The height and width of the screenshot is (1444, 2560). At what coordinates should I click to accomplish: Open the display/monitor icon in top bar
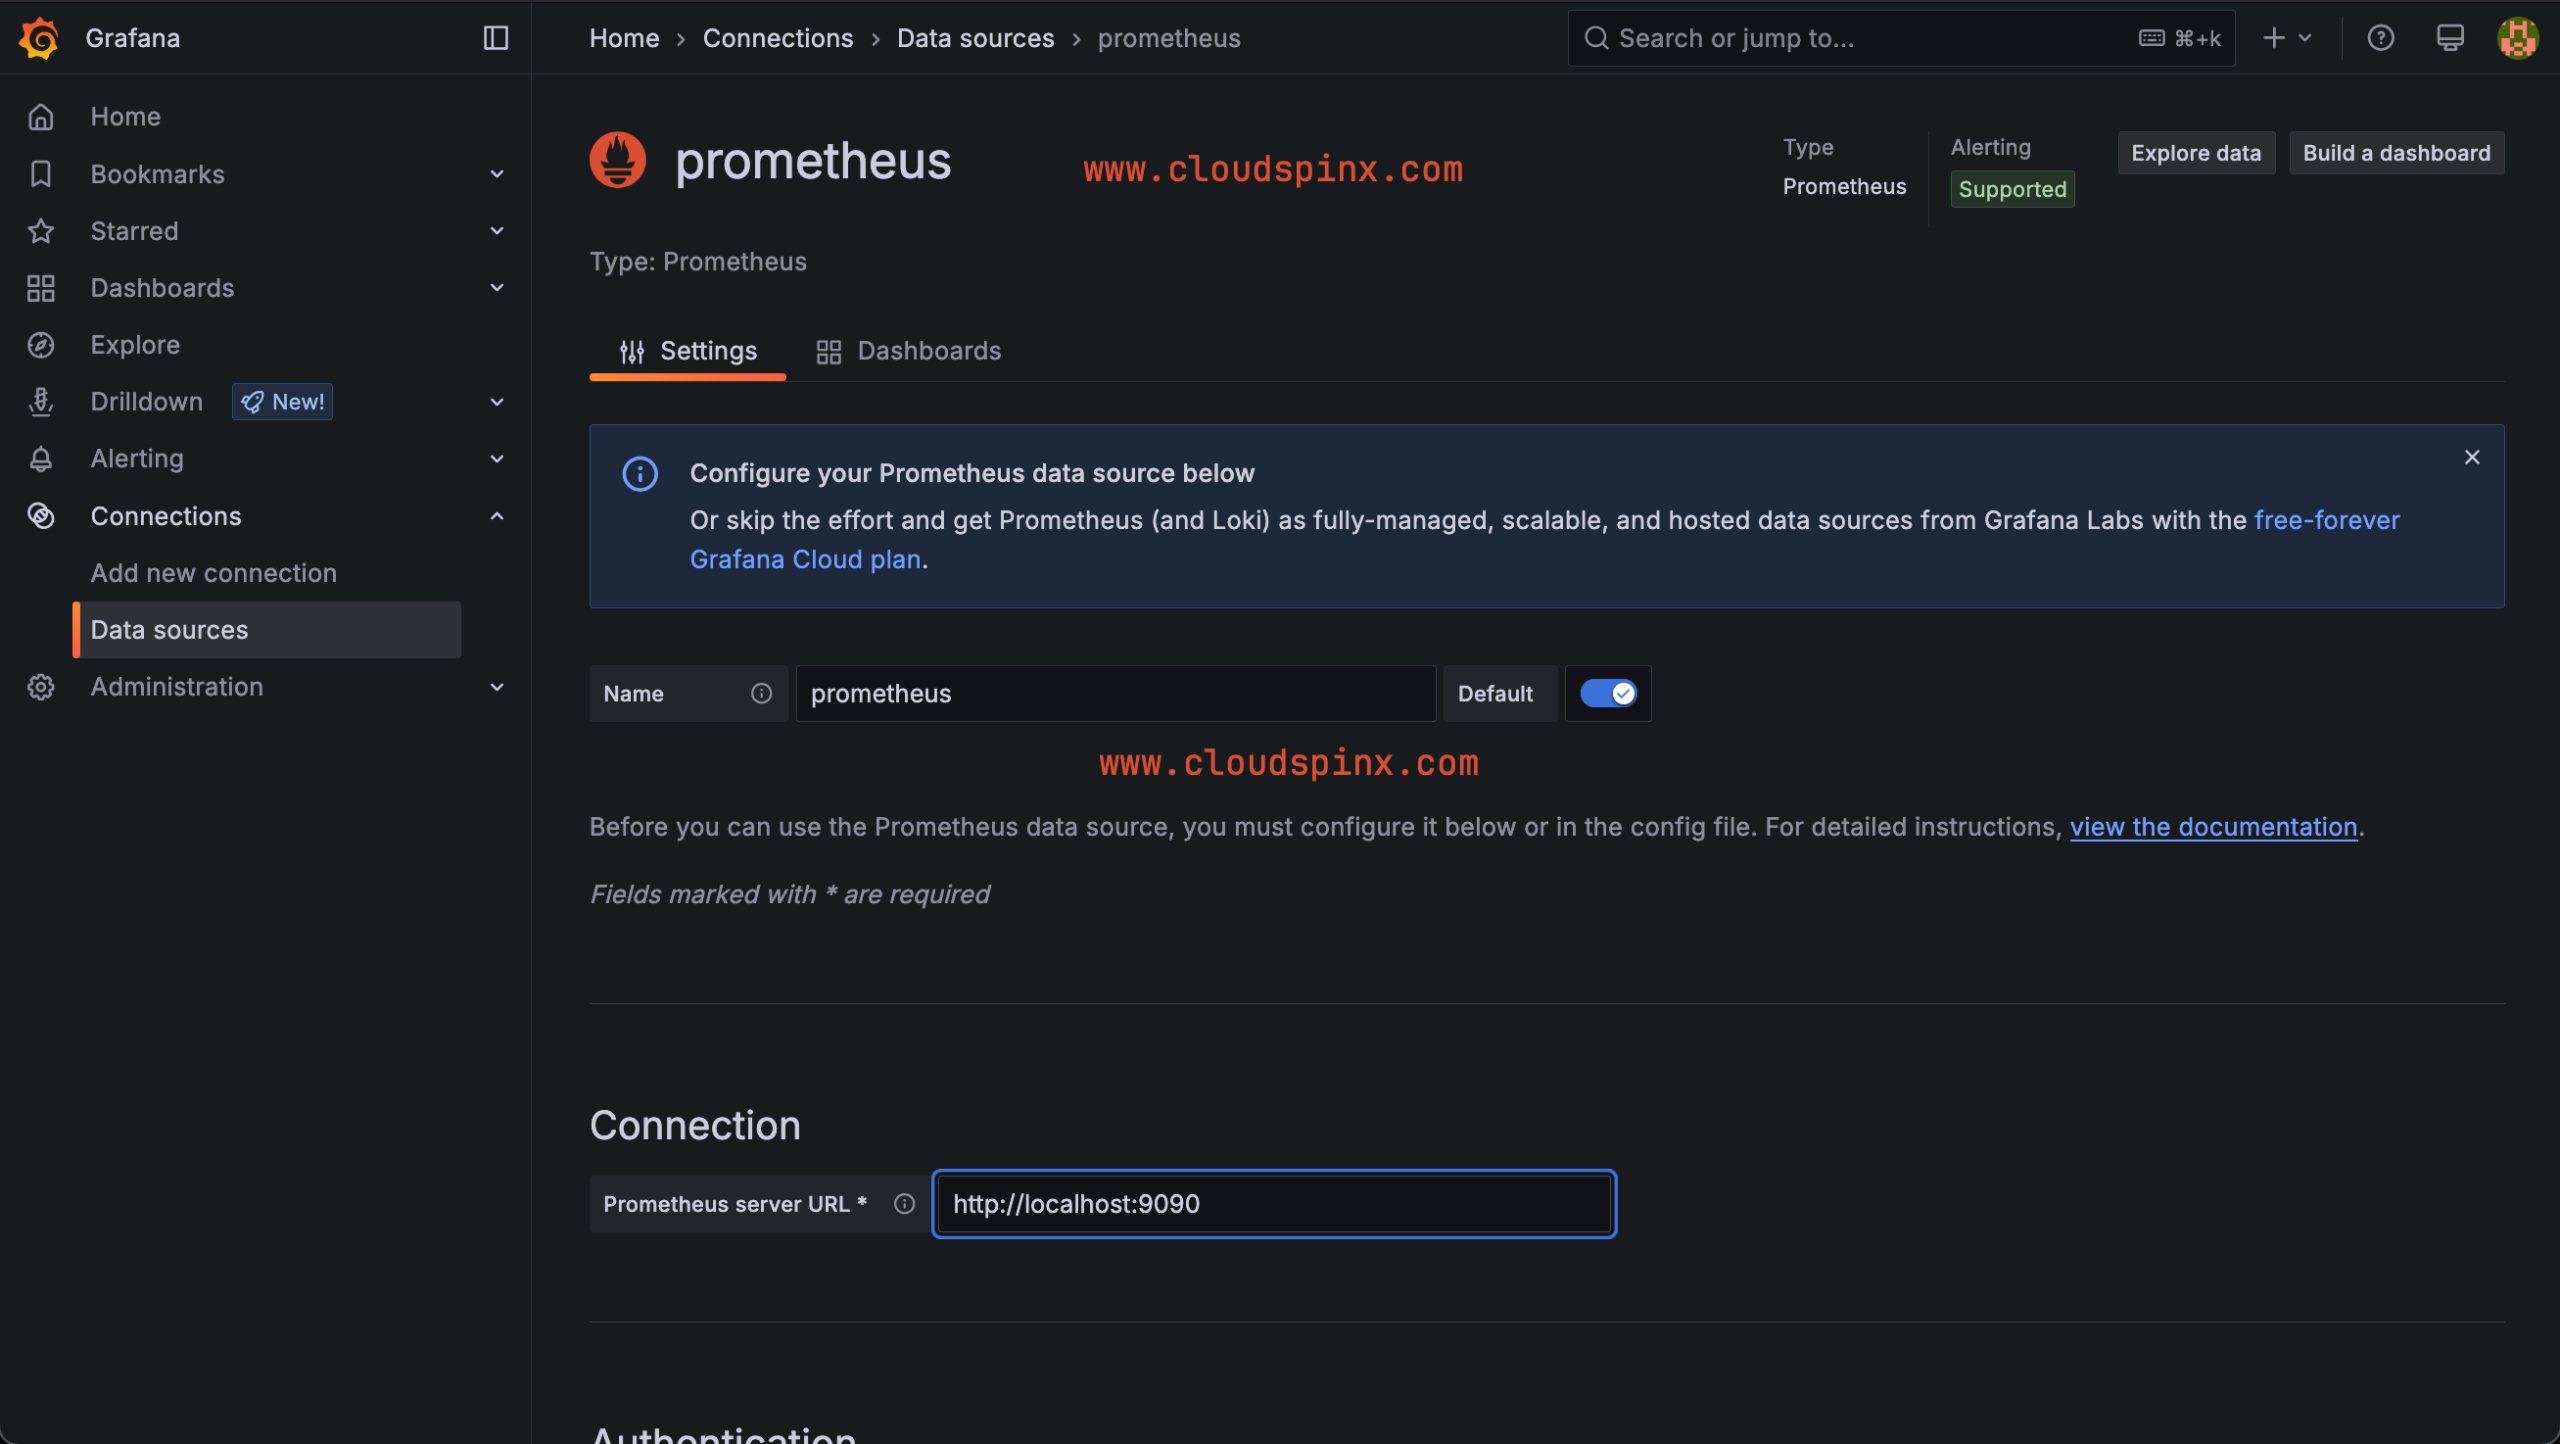(2450, 38)
